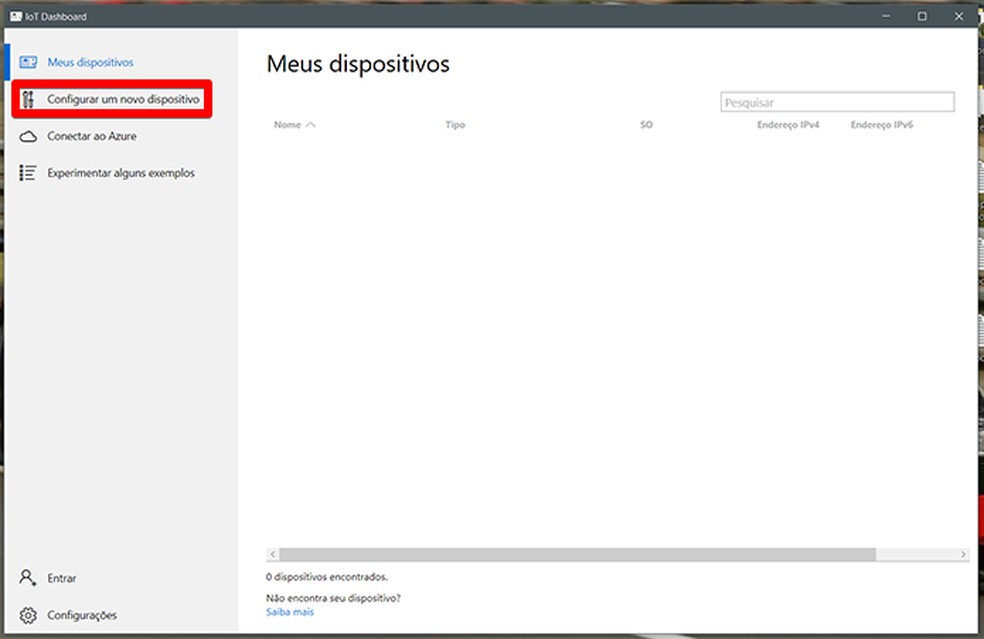Screen dimensions: 984x639
Task: Sort by Endereço IPv6 column header
Action: (x=882, y=125)
